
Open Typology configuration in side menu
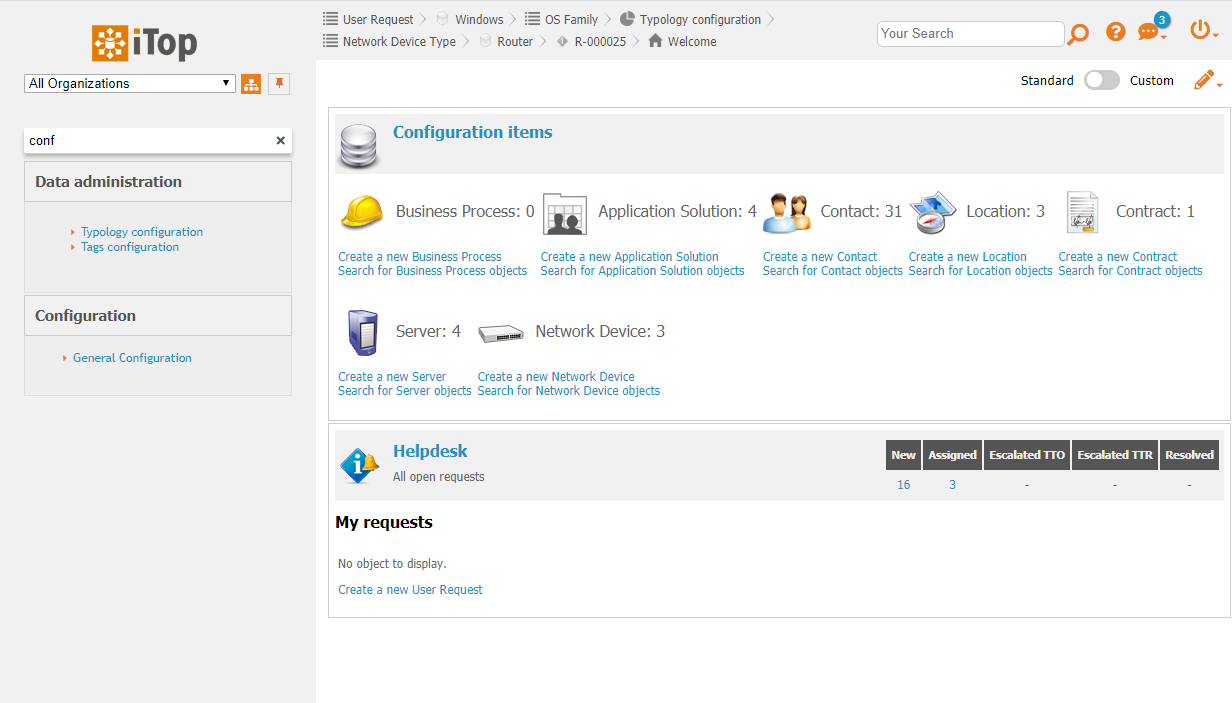point(142,232)
